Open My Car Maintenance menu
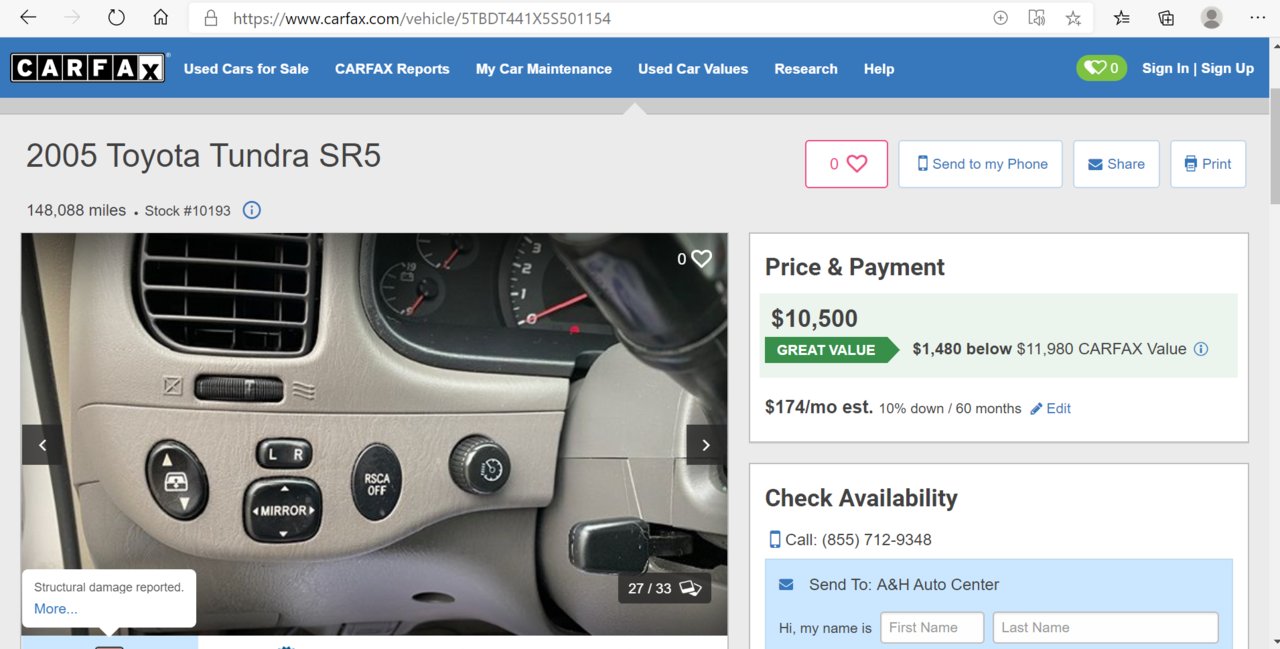1280x649 pixels. point(544,69)
